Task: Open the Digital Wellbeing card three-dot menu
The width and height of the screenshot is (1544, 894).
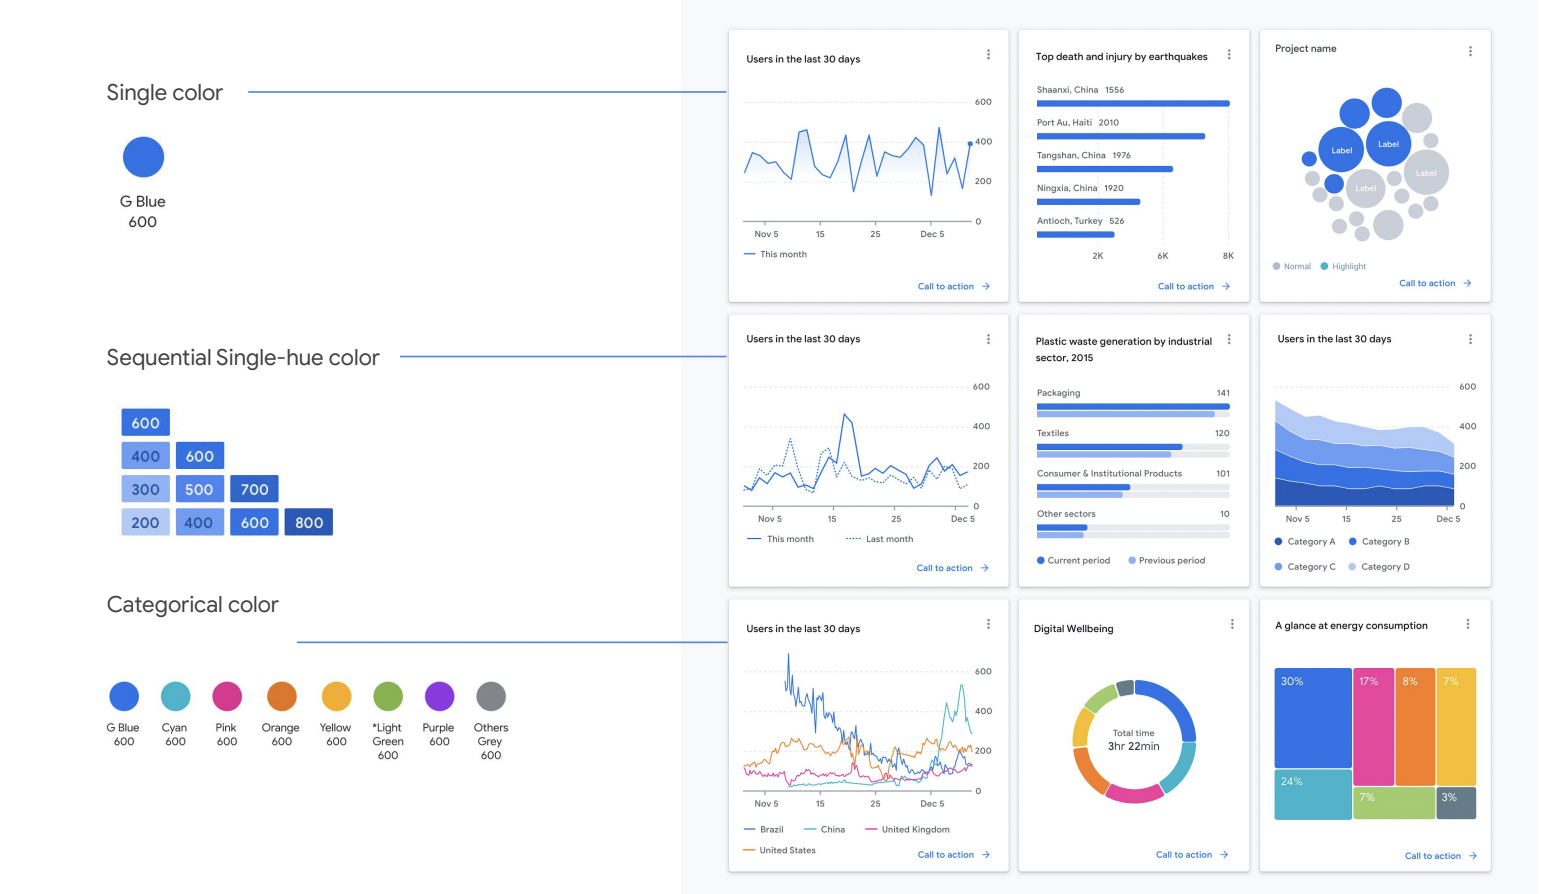Action: coord(1231,624)
